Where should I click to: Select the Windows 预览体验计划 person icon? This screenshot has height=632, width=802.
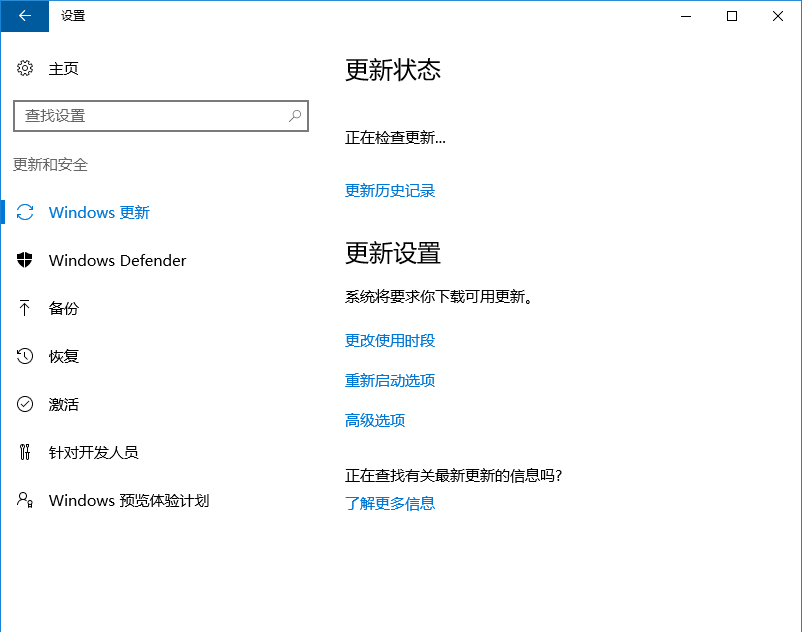[26, 500]
